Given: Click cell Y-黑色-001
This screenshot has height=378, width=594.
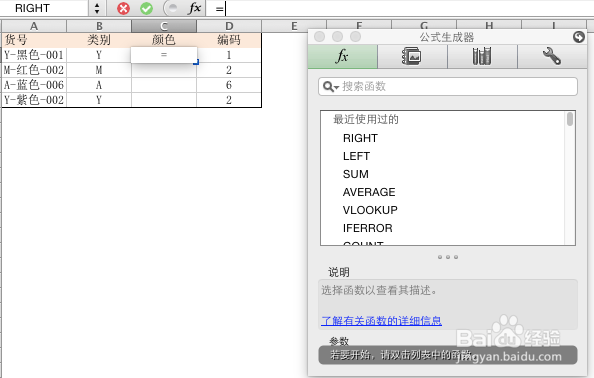Looking at the screenshot, I should point(34,55).
